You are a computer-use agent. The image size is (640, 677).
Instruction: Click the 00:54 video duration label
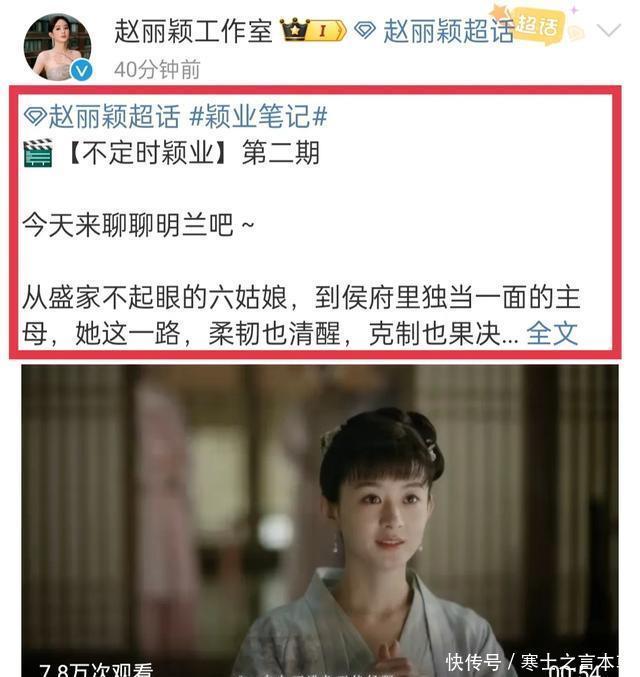(x=574, y=671)
